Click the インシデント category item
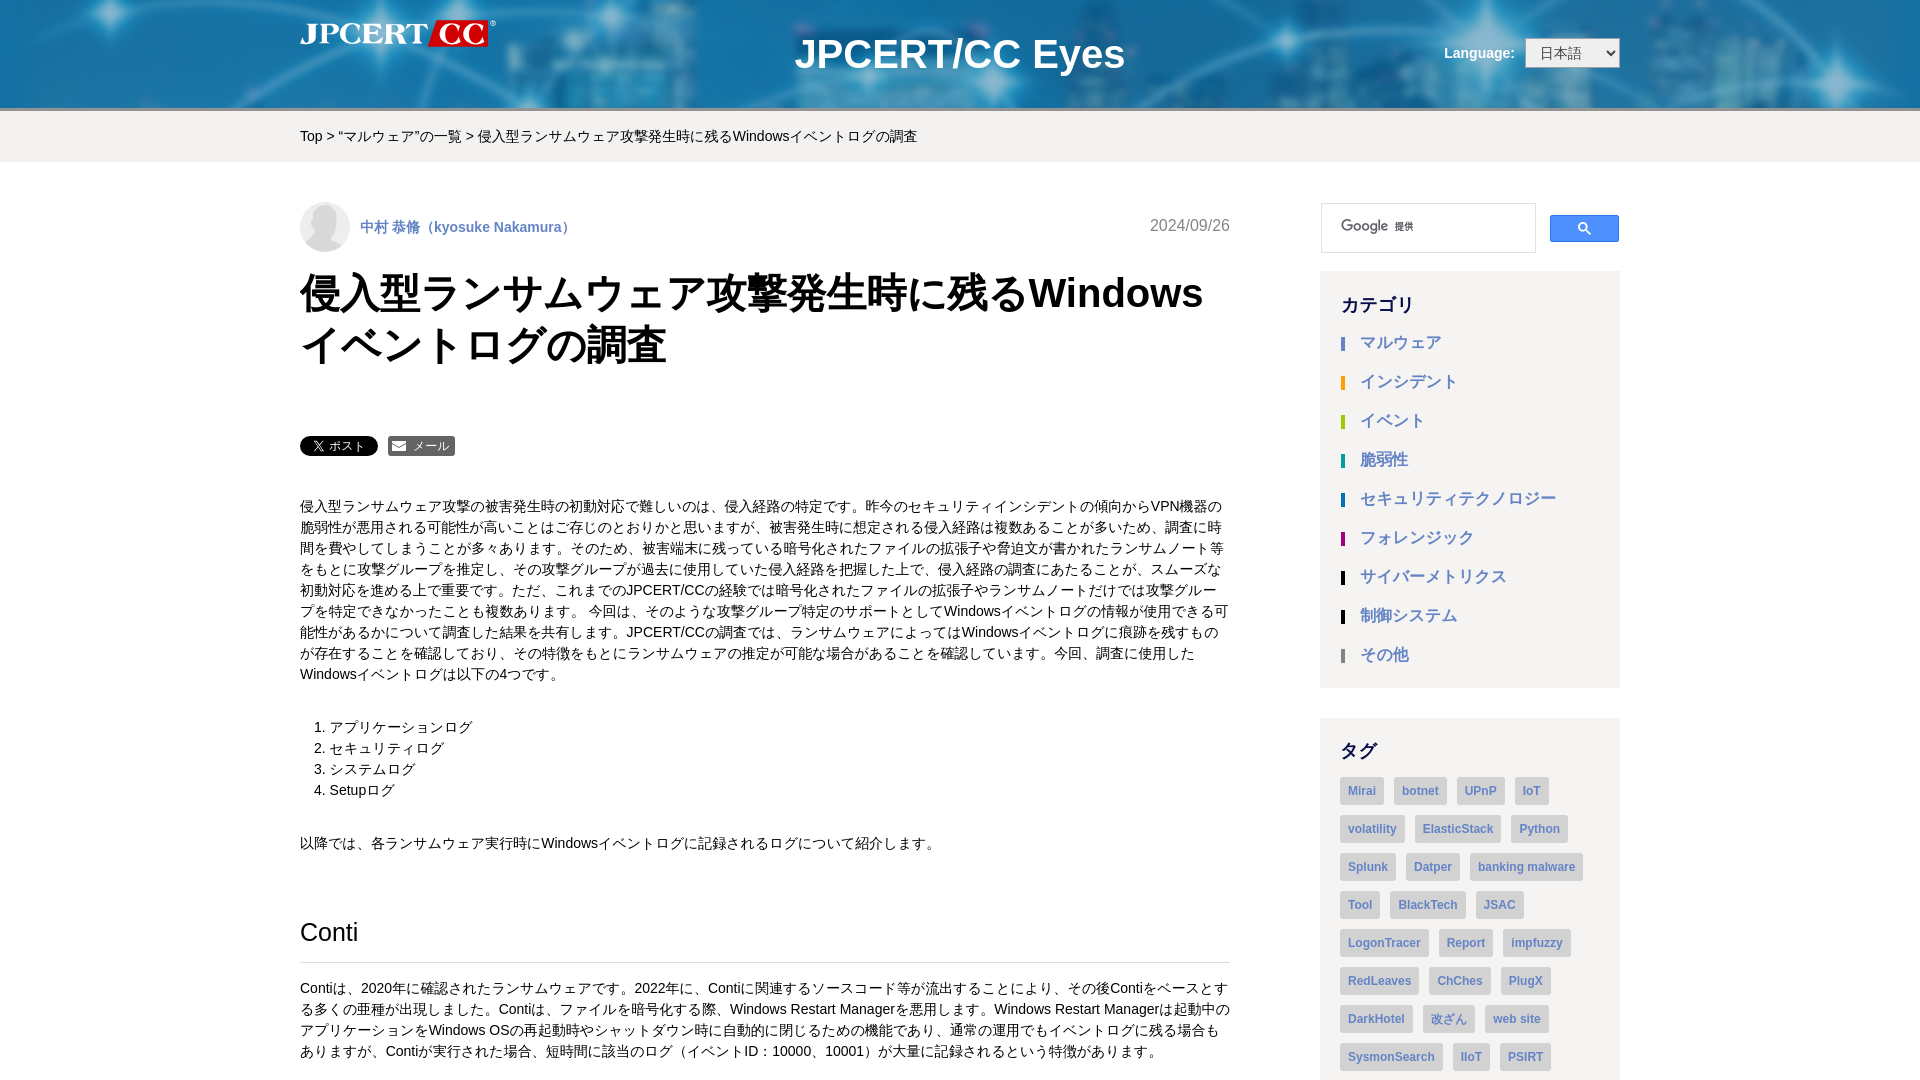The image size is (1920, 1080). pyautogui.click(x=1408, y=381)
